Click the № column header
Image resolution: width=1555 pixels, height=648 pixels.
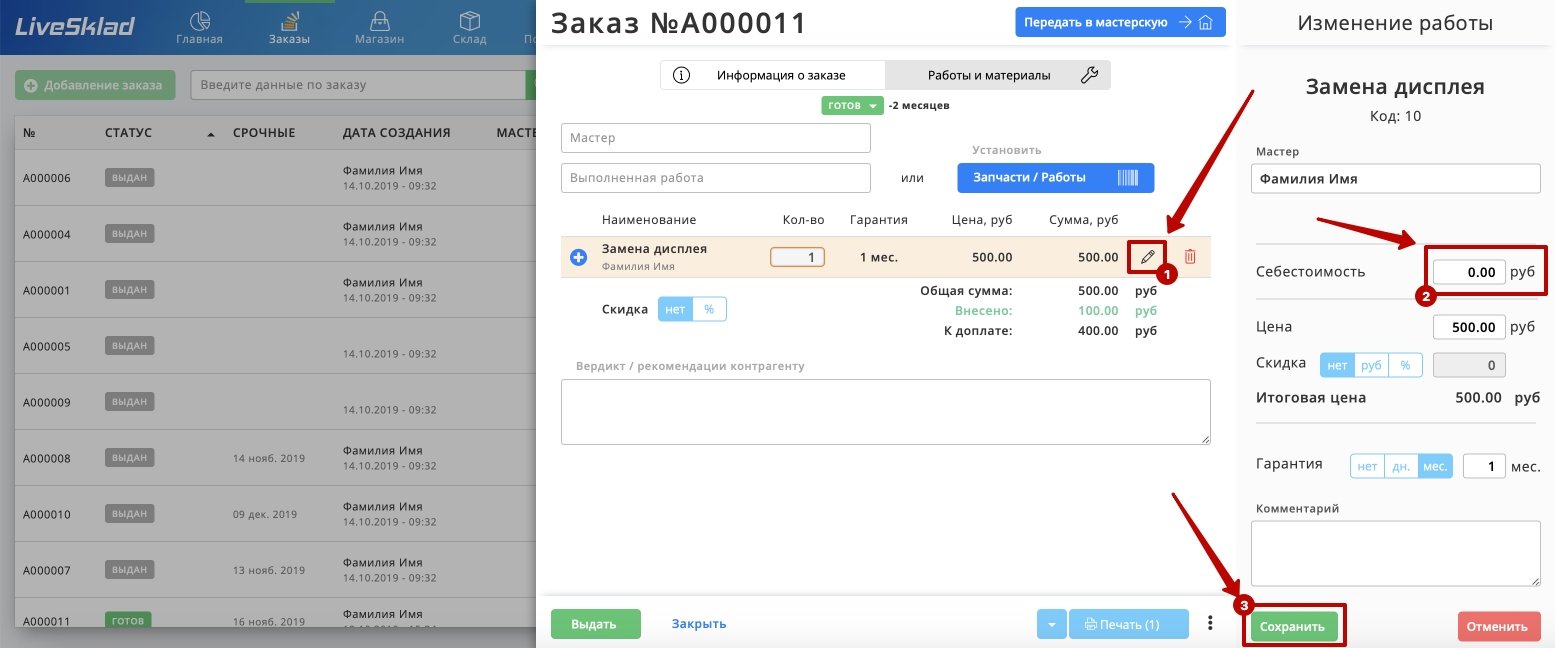pos(29,132)
